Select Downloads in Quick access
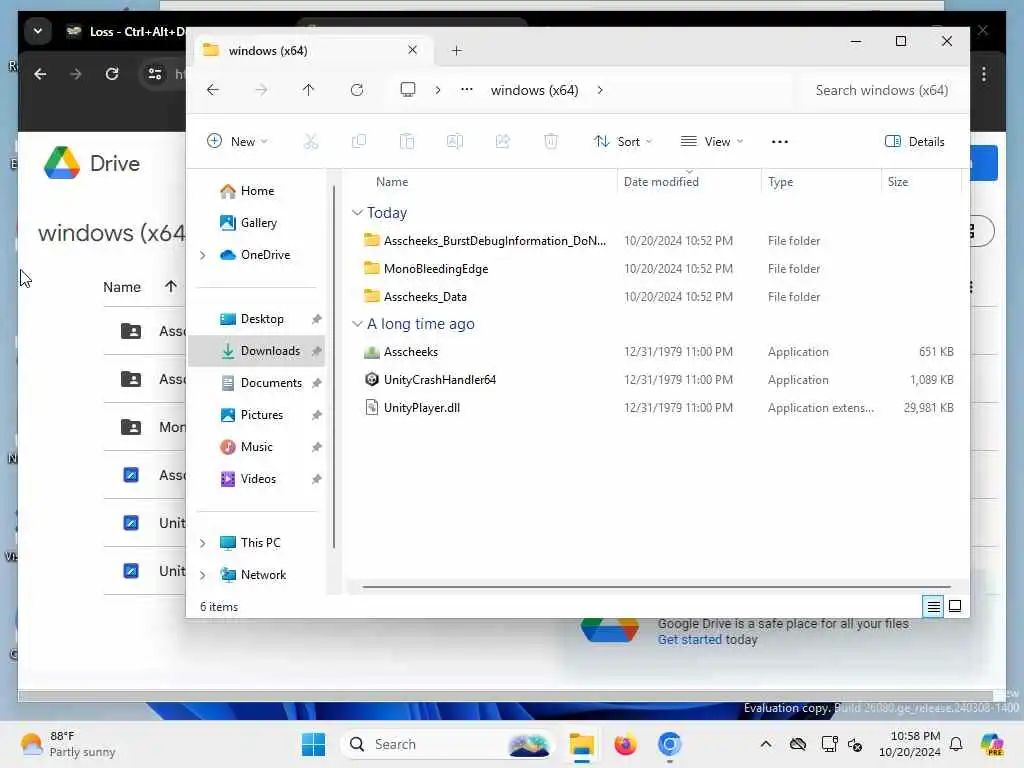 (x=257, y=351)
